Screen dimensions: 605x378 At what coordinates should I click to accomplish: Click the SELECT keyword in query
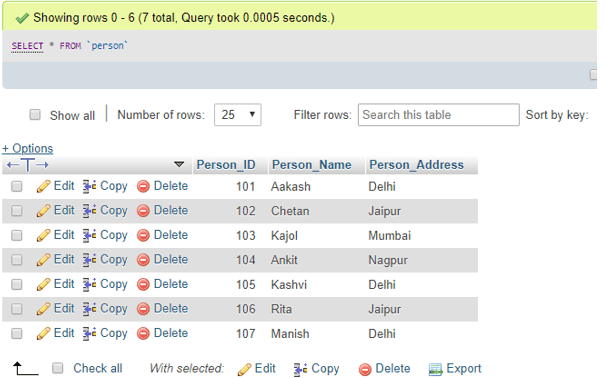pyautogui.click(x=27, y=46)
